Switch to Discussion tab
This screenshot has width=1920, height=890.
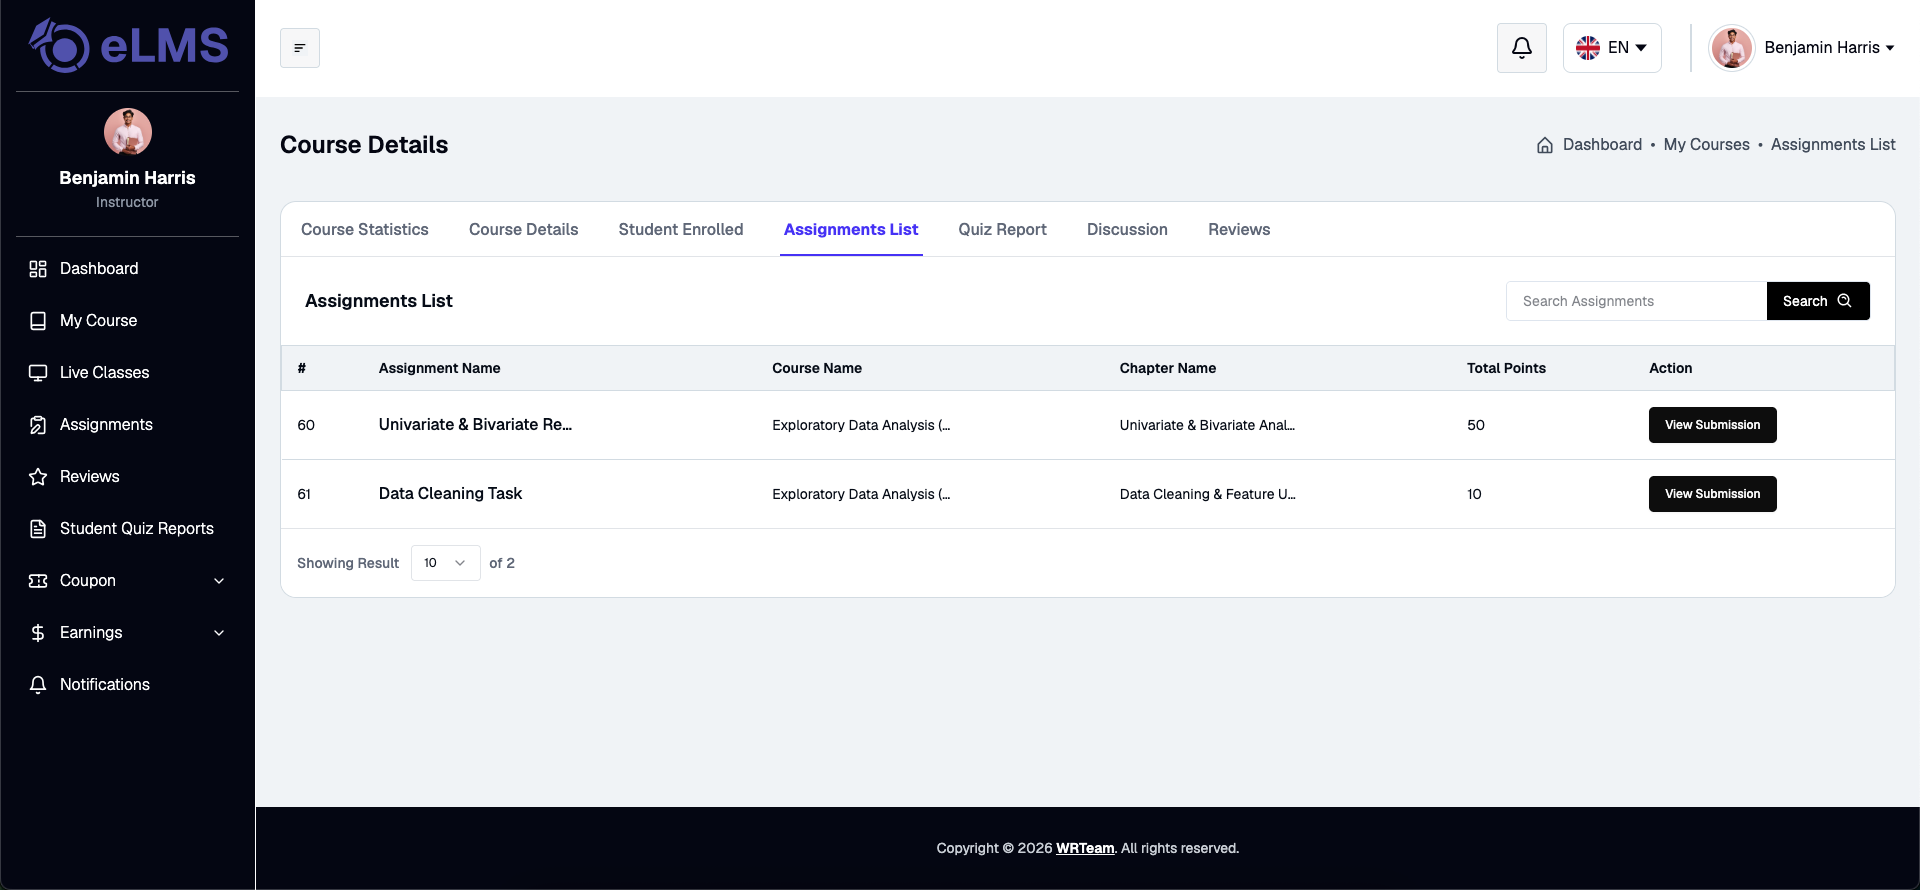coord(1127,230)
